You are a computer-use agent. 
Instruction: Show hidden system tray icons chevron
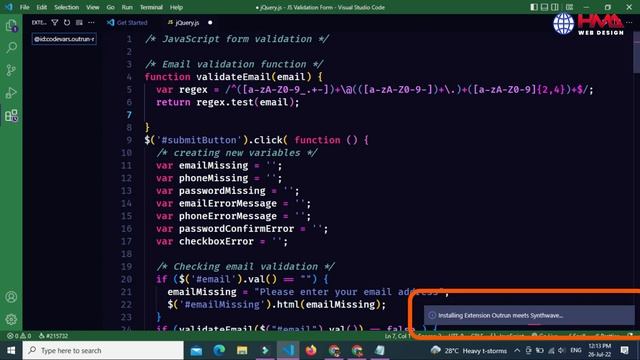[517, 350]
